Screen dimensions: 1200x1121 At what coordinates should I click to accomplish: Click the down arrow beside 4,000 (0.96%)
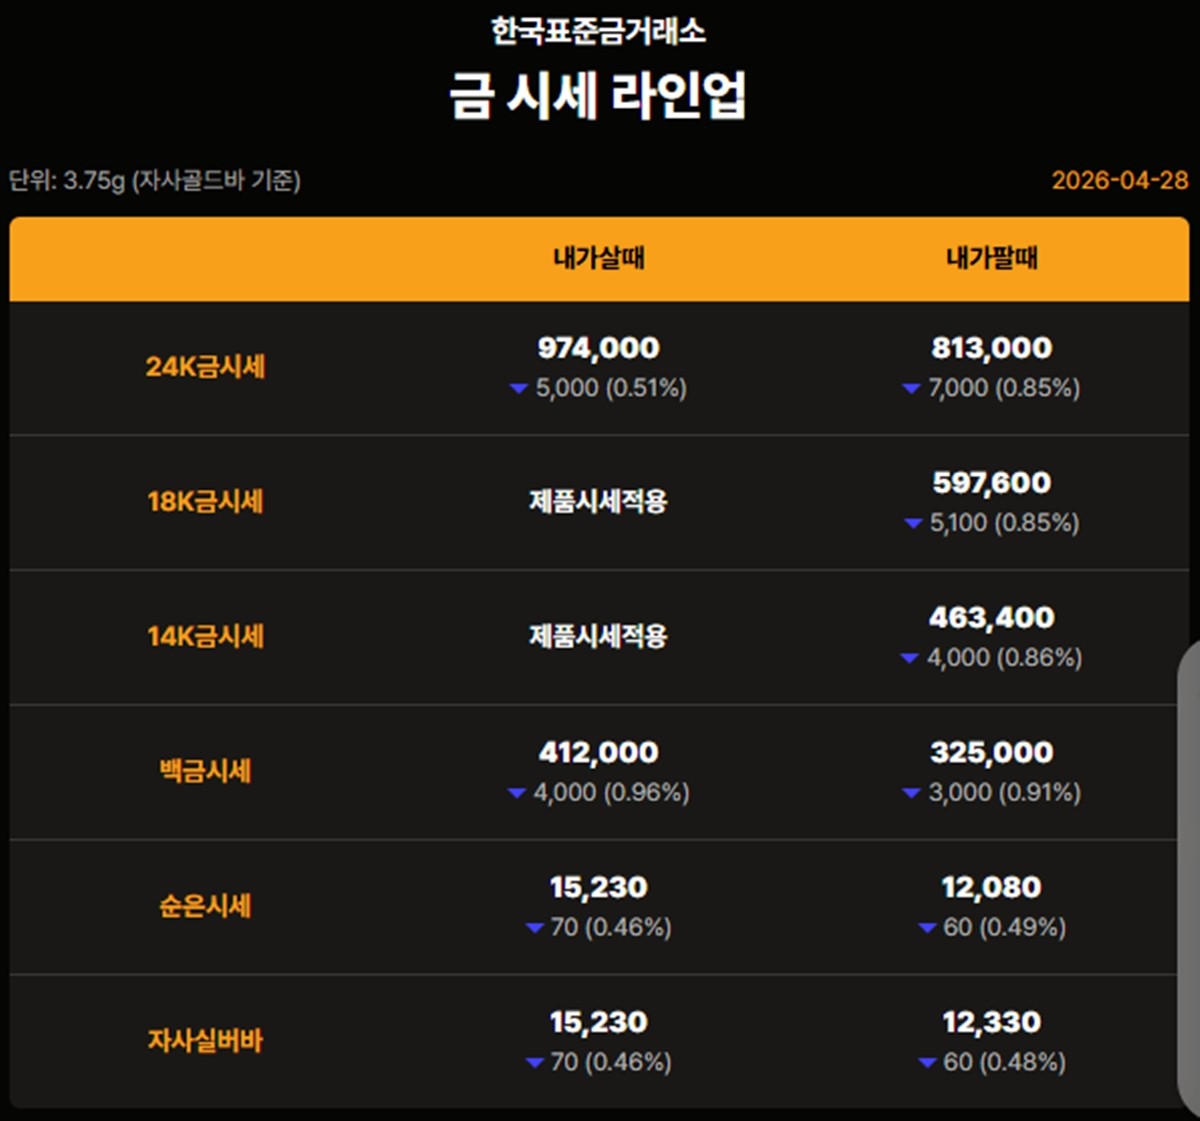coord(516,794)
